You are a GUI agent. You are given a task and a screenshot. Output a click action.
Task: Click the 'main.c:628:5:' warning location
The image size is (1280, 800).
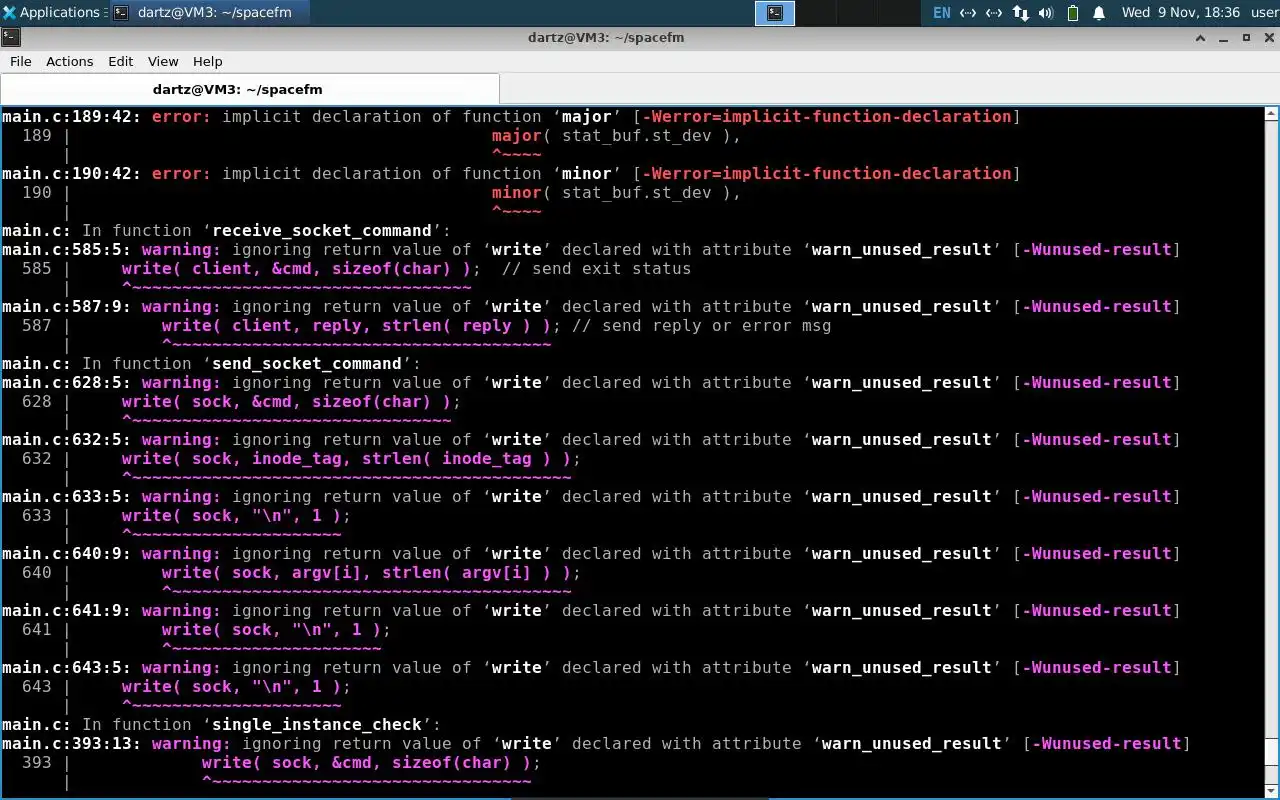tap(67, 383)
